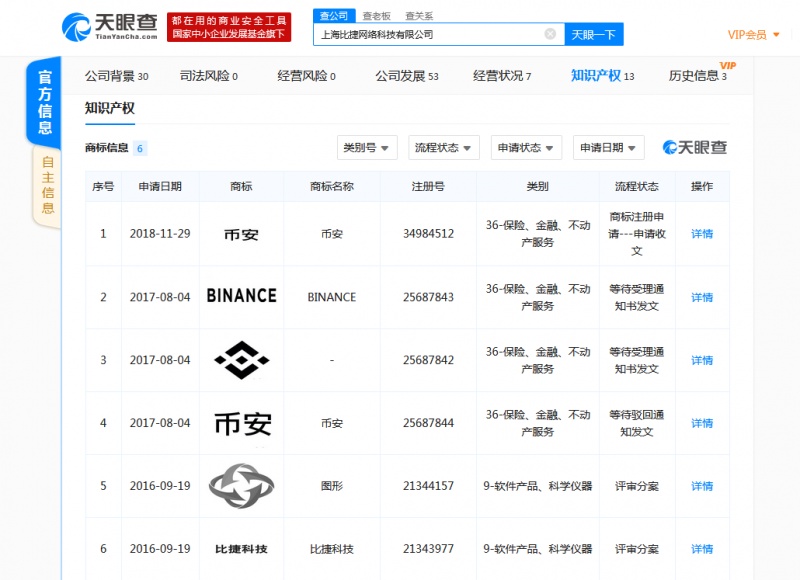The height and width of the screenshot is (580, 800).
Task: Select the 官方信息 side tab
Action: [x=44, y=102]
